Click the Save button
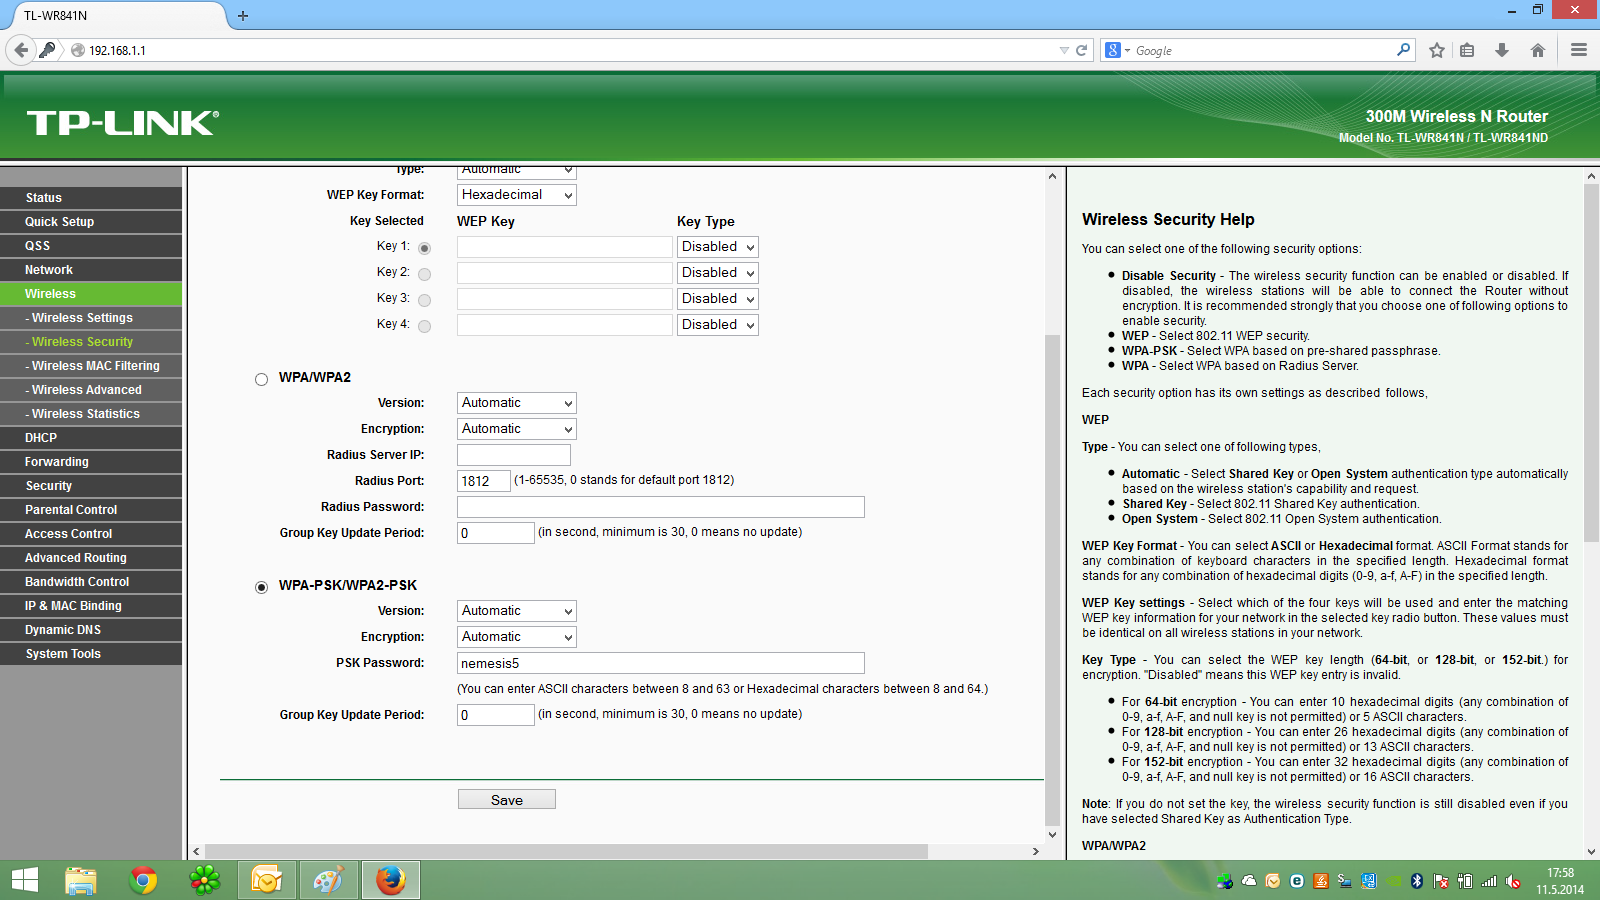Viewport: 1600px width, 900px height. (507, 800)
